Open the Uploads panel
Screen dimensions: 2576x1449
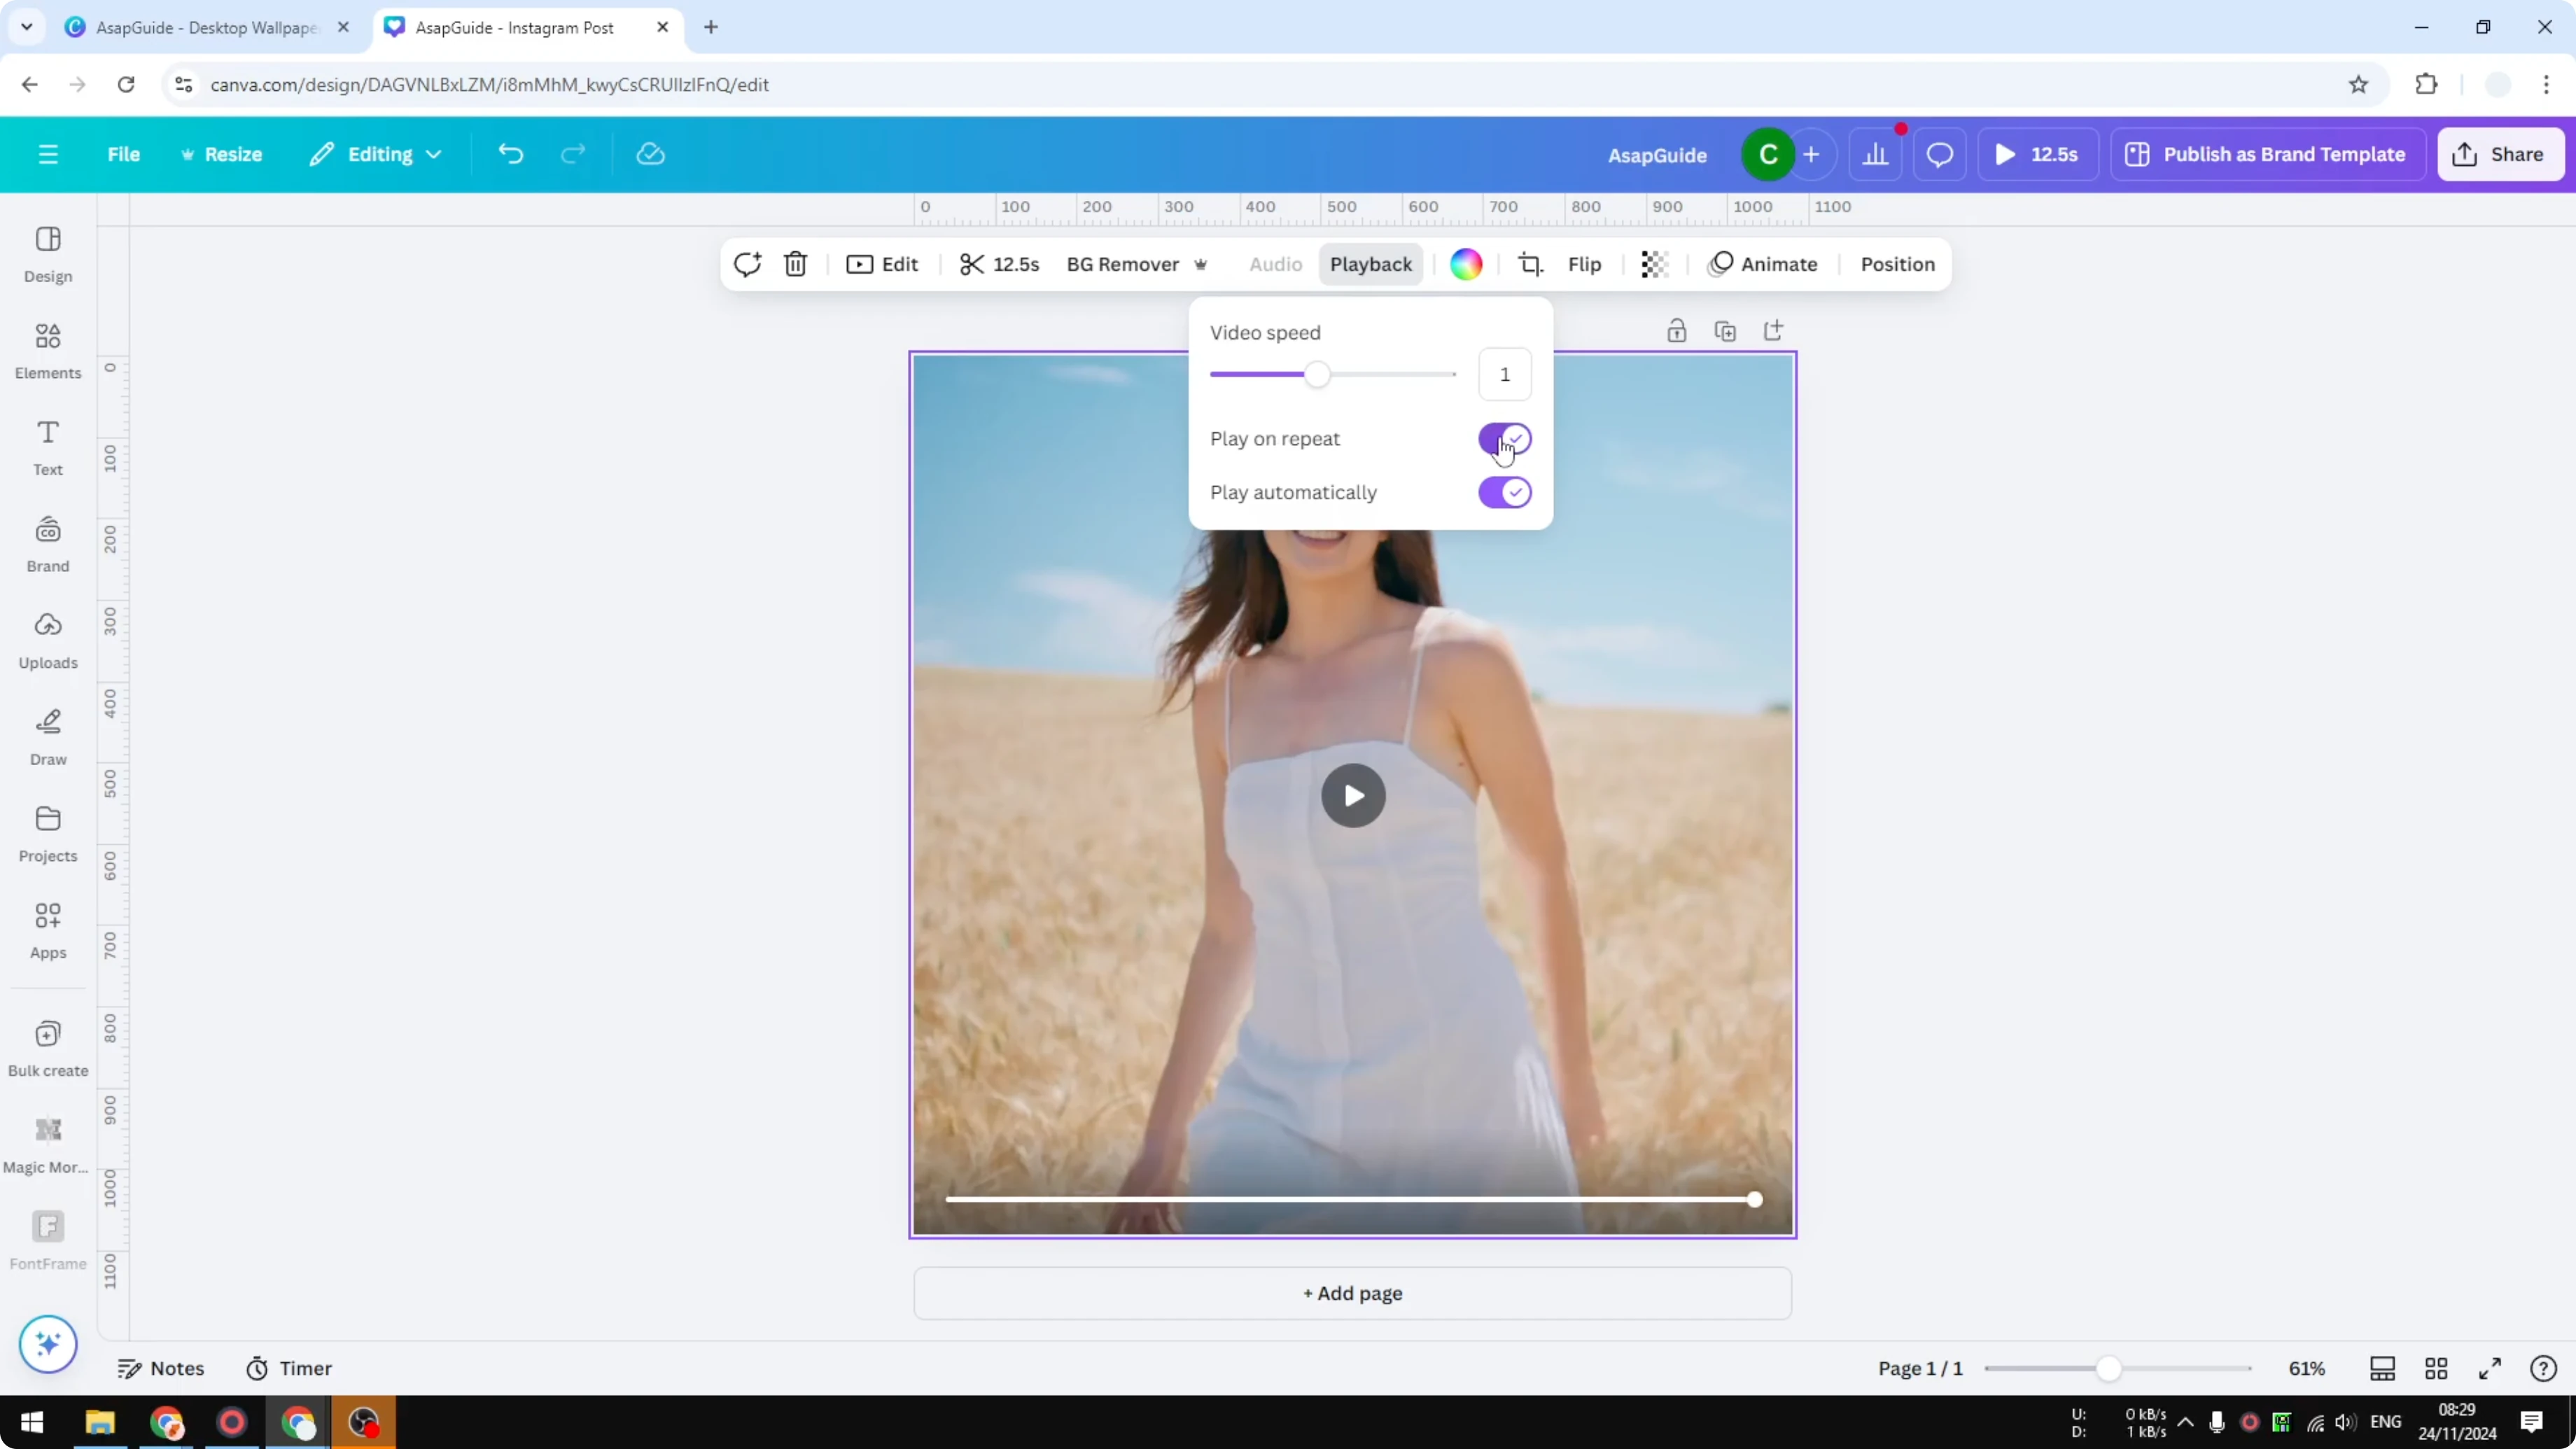47,640
